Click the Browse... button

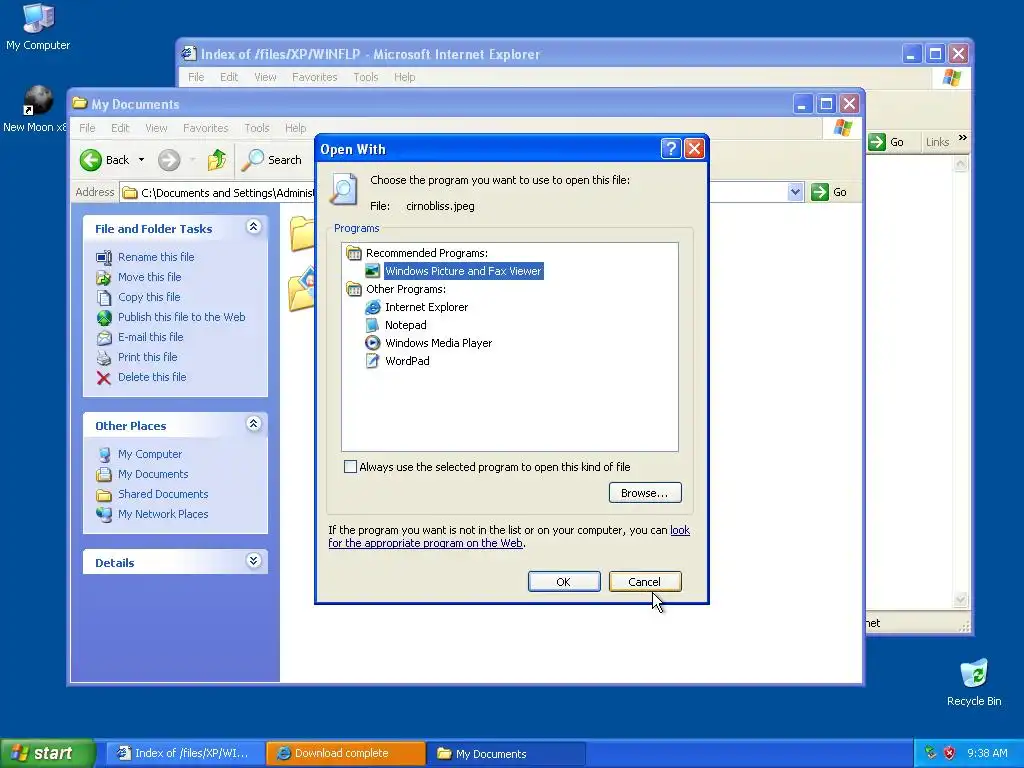point(645,493)
